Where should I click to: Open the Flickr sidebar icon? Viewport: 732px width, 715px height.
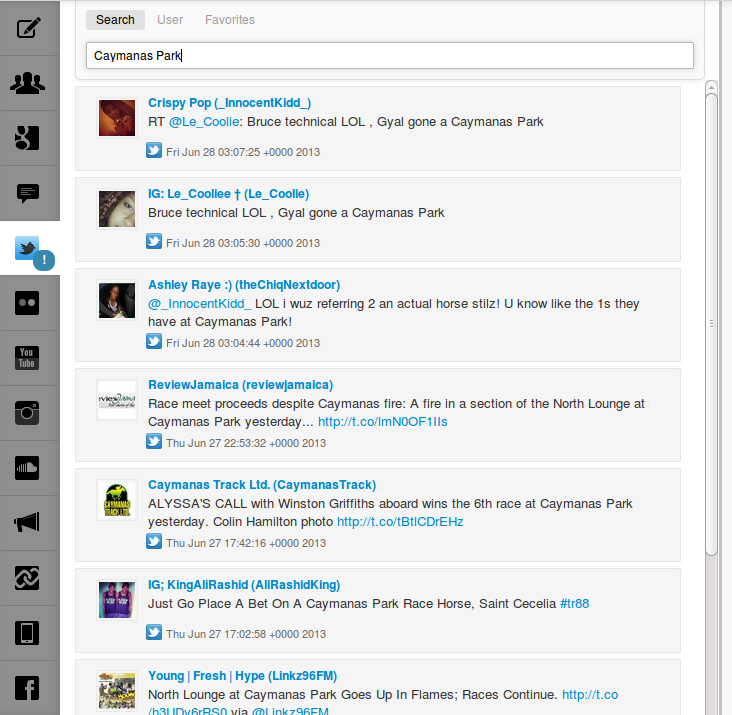[27, 303]
